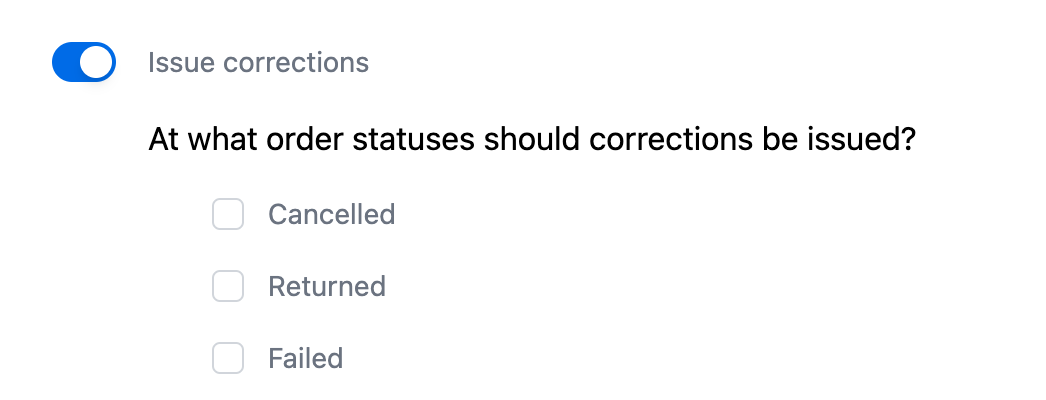Click the word "corrections" in the toggle label
This screenshot has width=1046, height=400.
click(296, 63)
